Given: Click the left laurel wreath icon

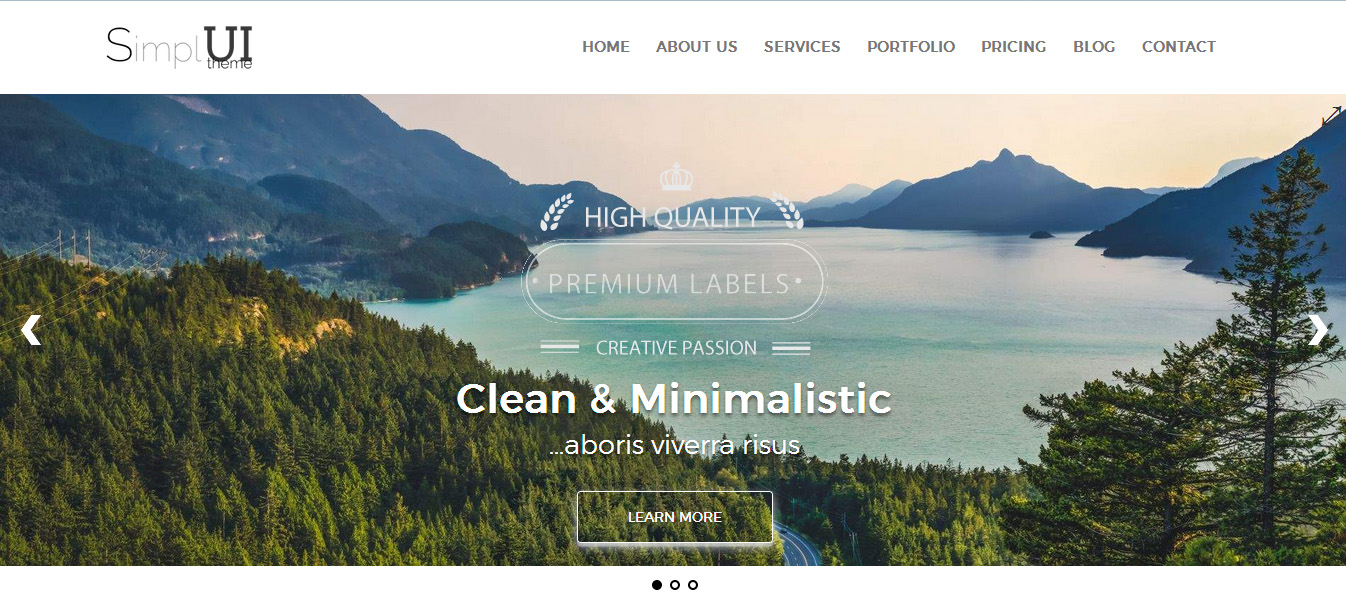Looking at the screenshot, I should point(557,212).
